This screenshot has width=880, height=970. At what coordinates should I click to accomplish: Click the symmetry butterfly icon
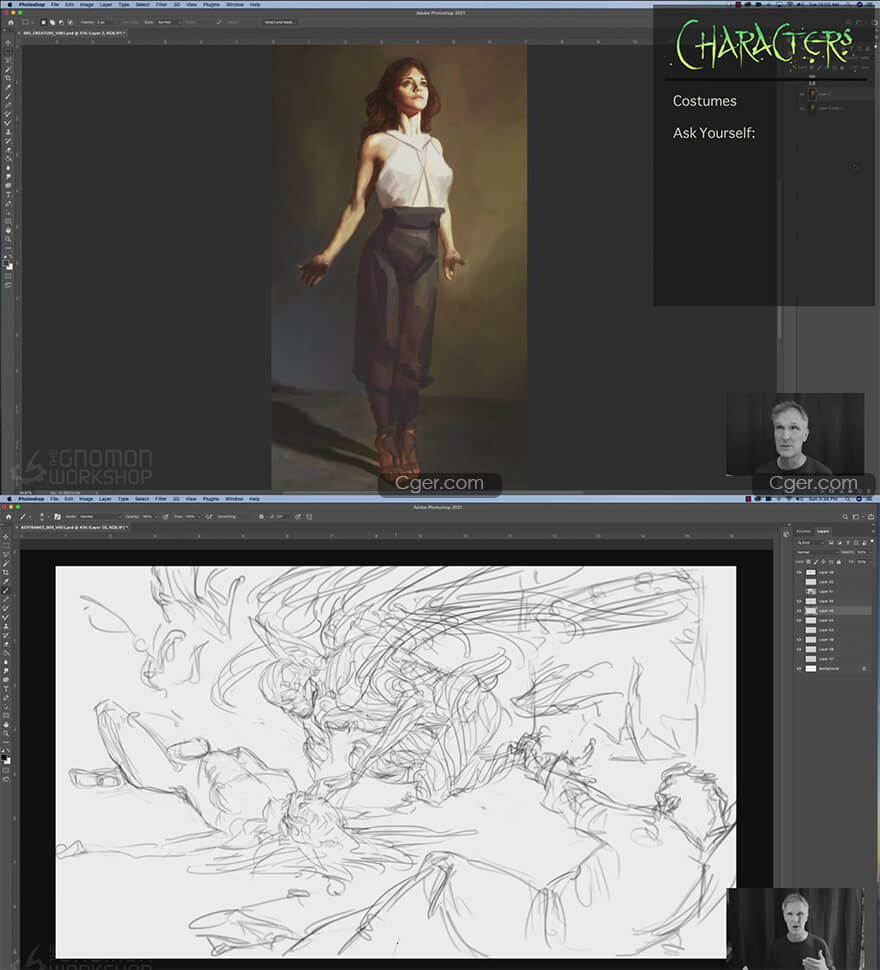[309, 517]
